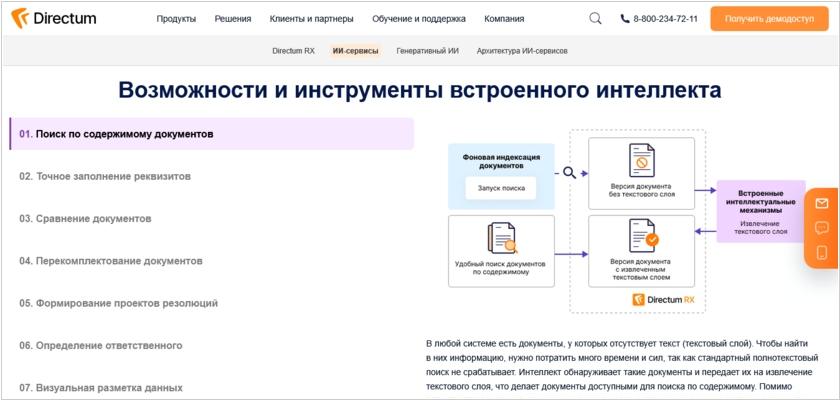Click Встроенные интеллектуальные механизмы block
The height and width of the screenshot is (400, 840).
point(761,211)
